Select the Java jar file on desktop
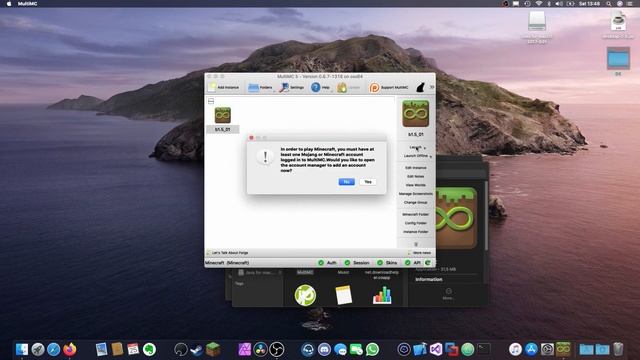The height and width of the screenshot is (360, 640). tap(618, 20)
